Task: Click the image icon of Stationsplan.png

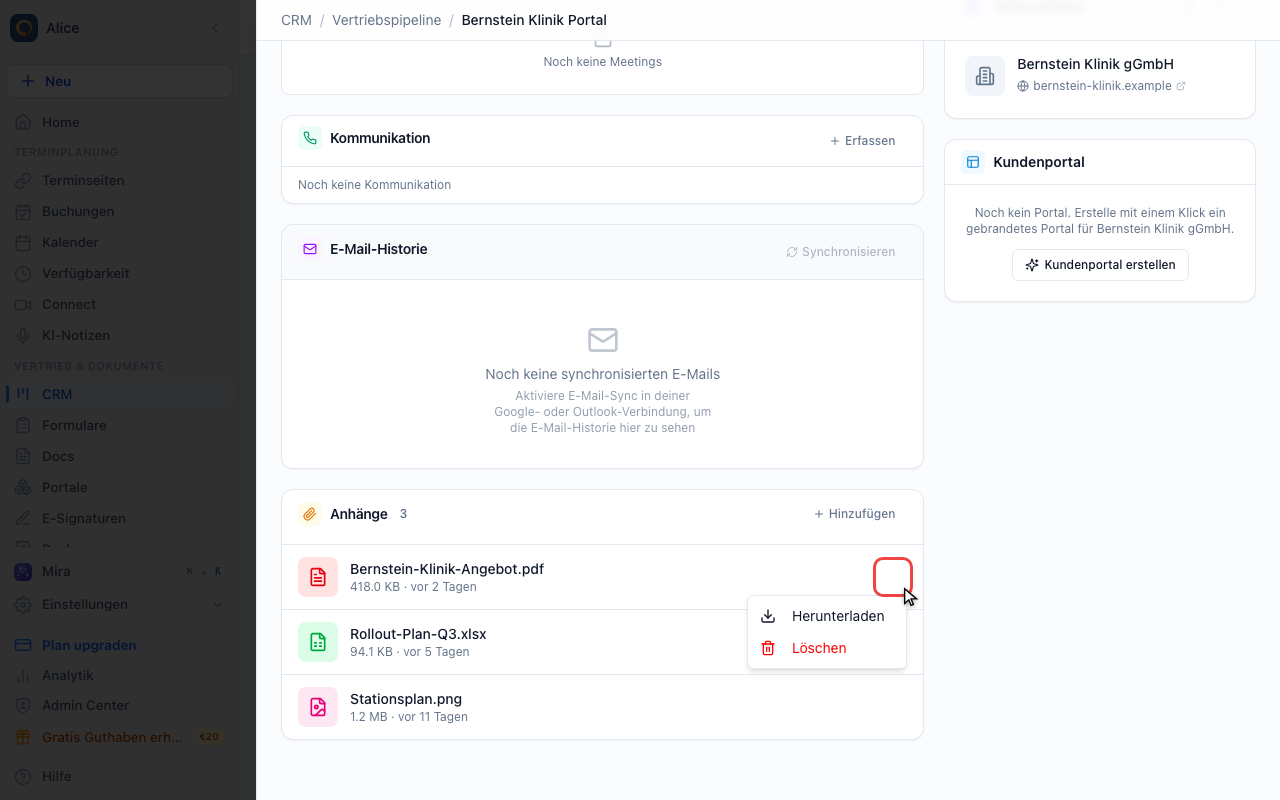Action: (318, 707)
